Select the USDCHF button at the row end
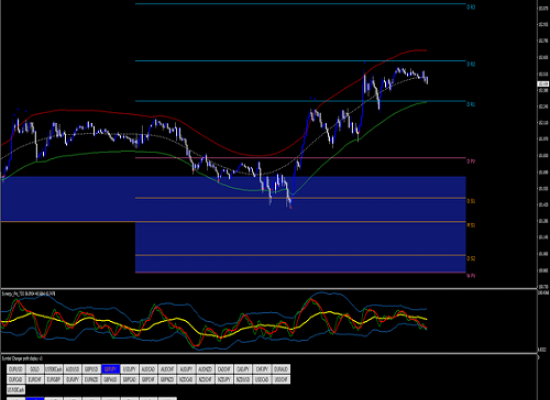550x400 pixels. [x=281, y=380]
